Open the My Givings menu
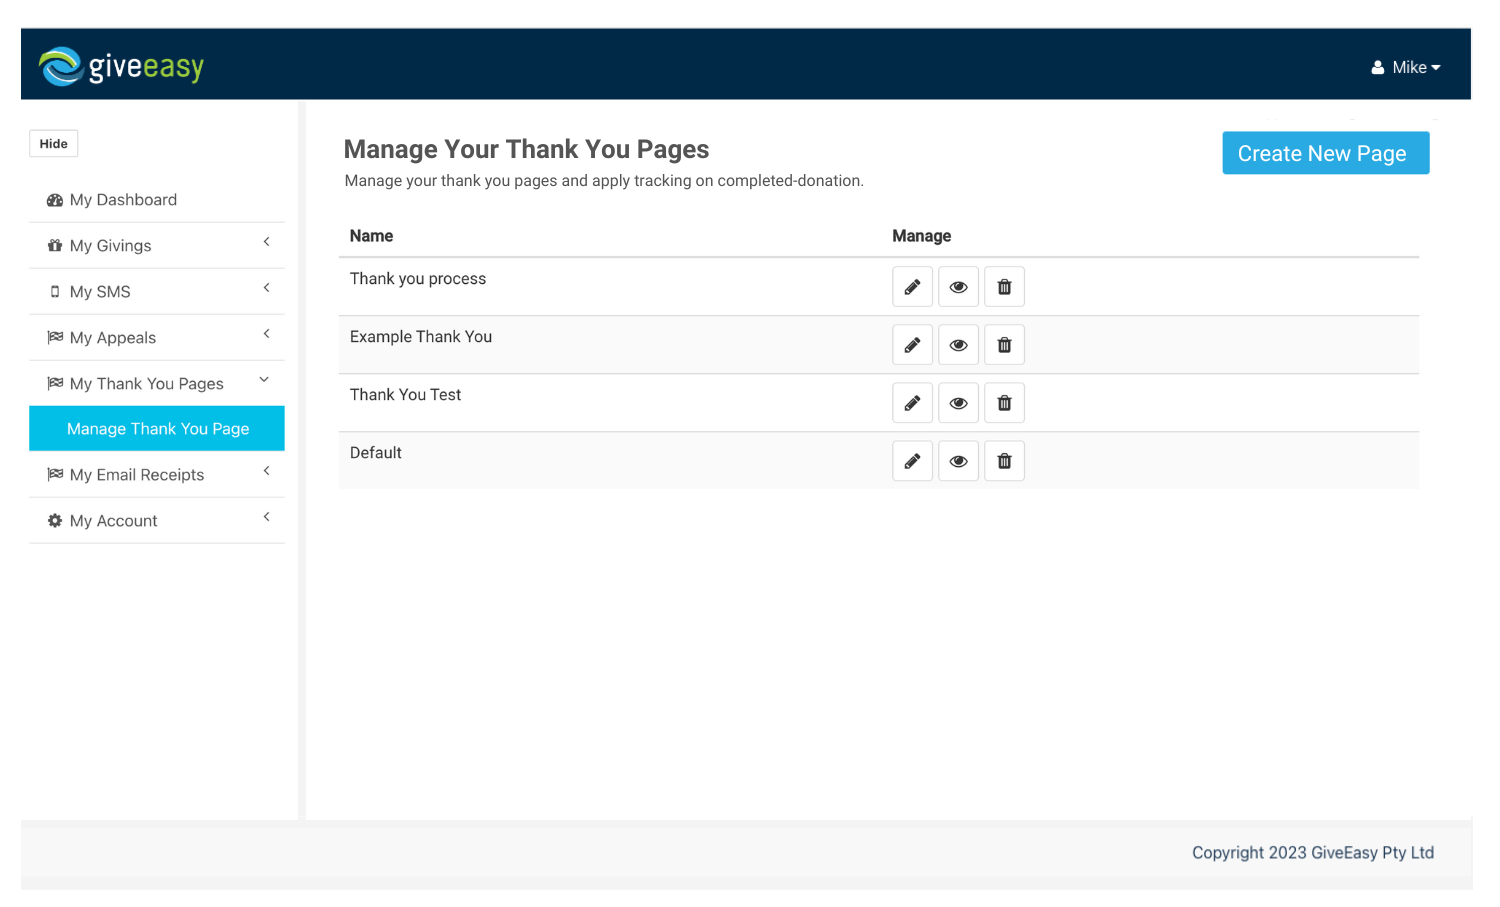This screenshot has width=1500, height=907. [x=157, y=246]
